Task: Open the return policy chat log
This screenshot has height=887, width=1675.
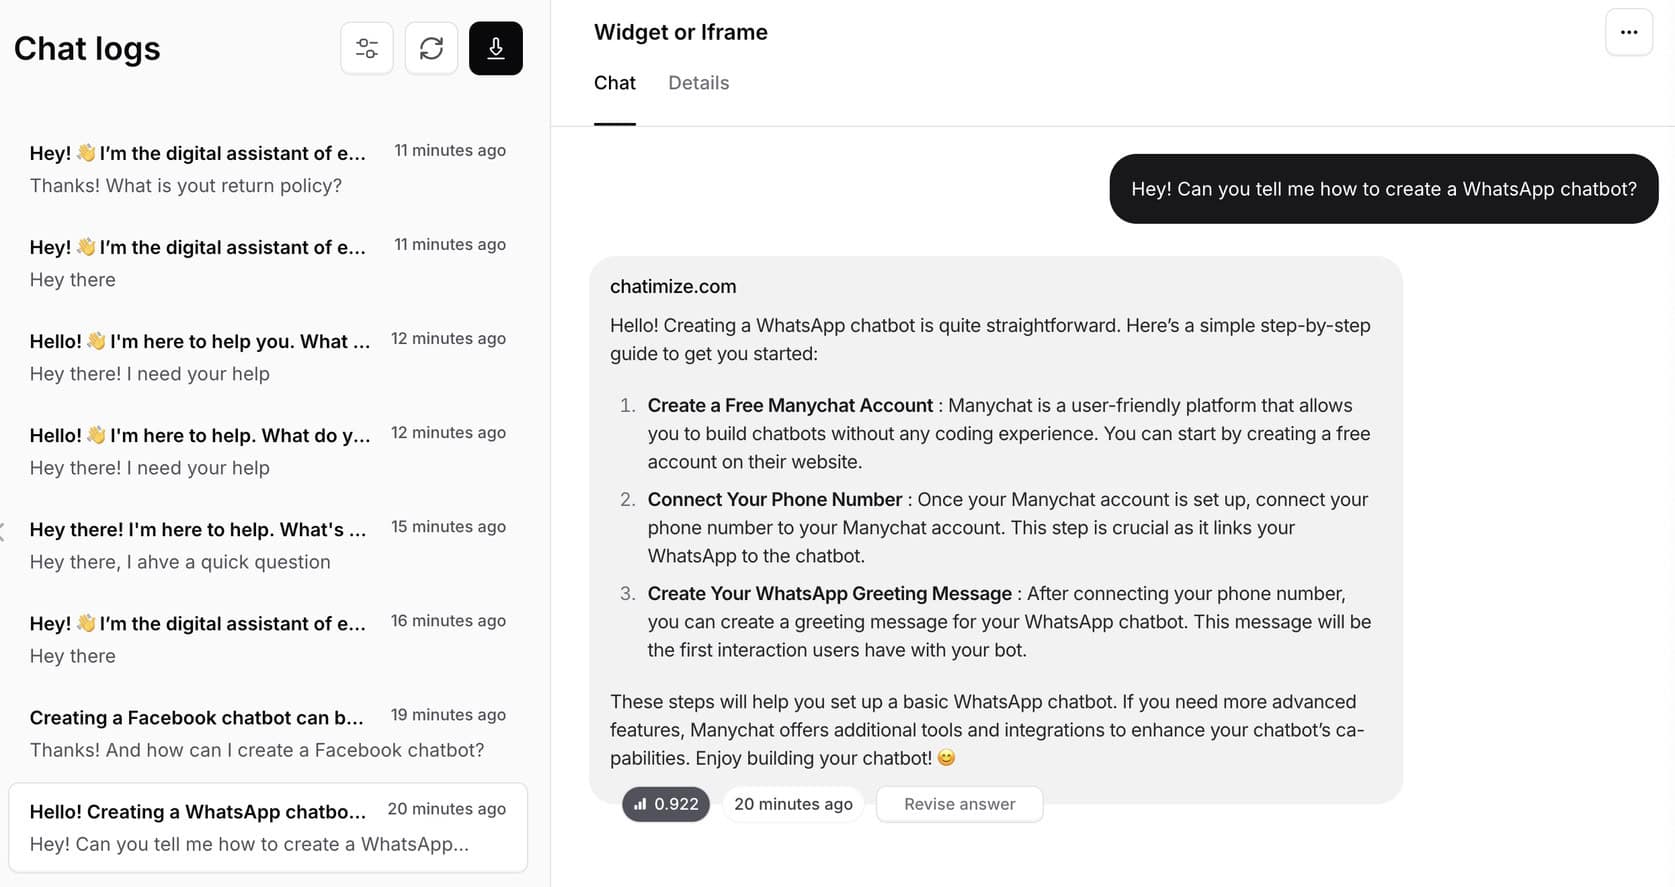Action: click(x=267, y=169)
